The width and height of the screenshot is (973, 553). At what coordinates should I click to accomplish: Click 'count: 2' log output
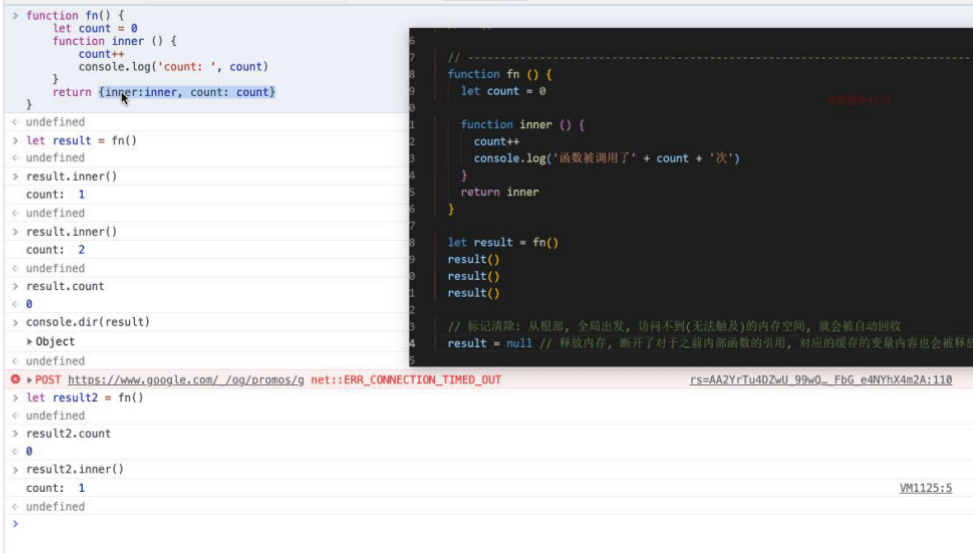pyautogui.click(x=55, y=250)
